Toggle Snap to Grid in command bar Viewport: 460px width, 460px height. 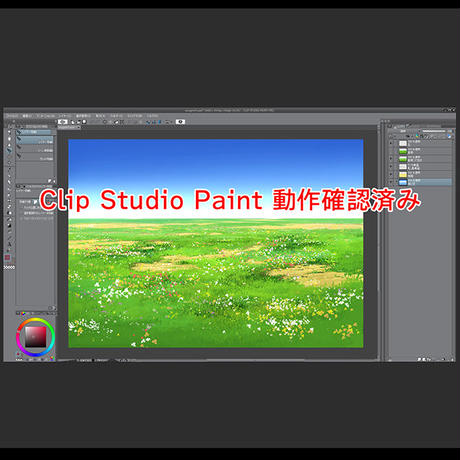[x=160, y=122]
